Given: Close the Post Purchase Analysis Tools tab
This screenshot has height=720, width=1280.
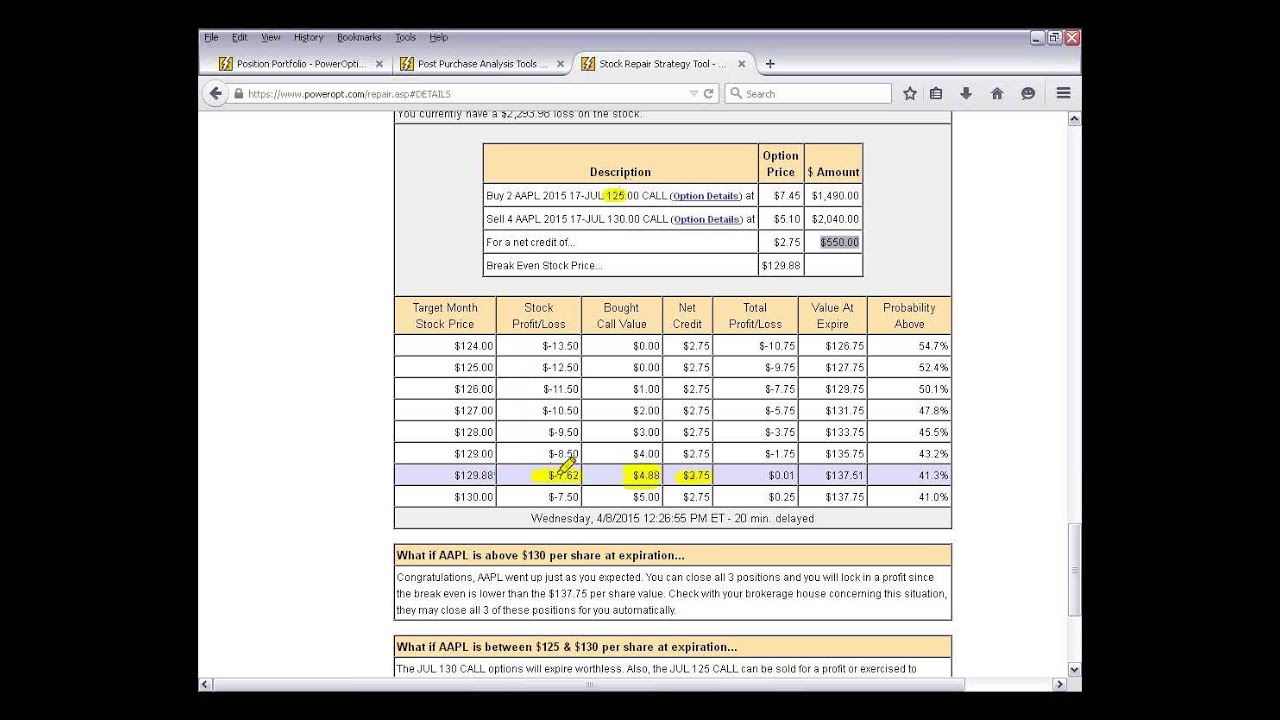Looking at the screenshot, I should tap(560, 64).
